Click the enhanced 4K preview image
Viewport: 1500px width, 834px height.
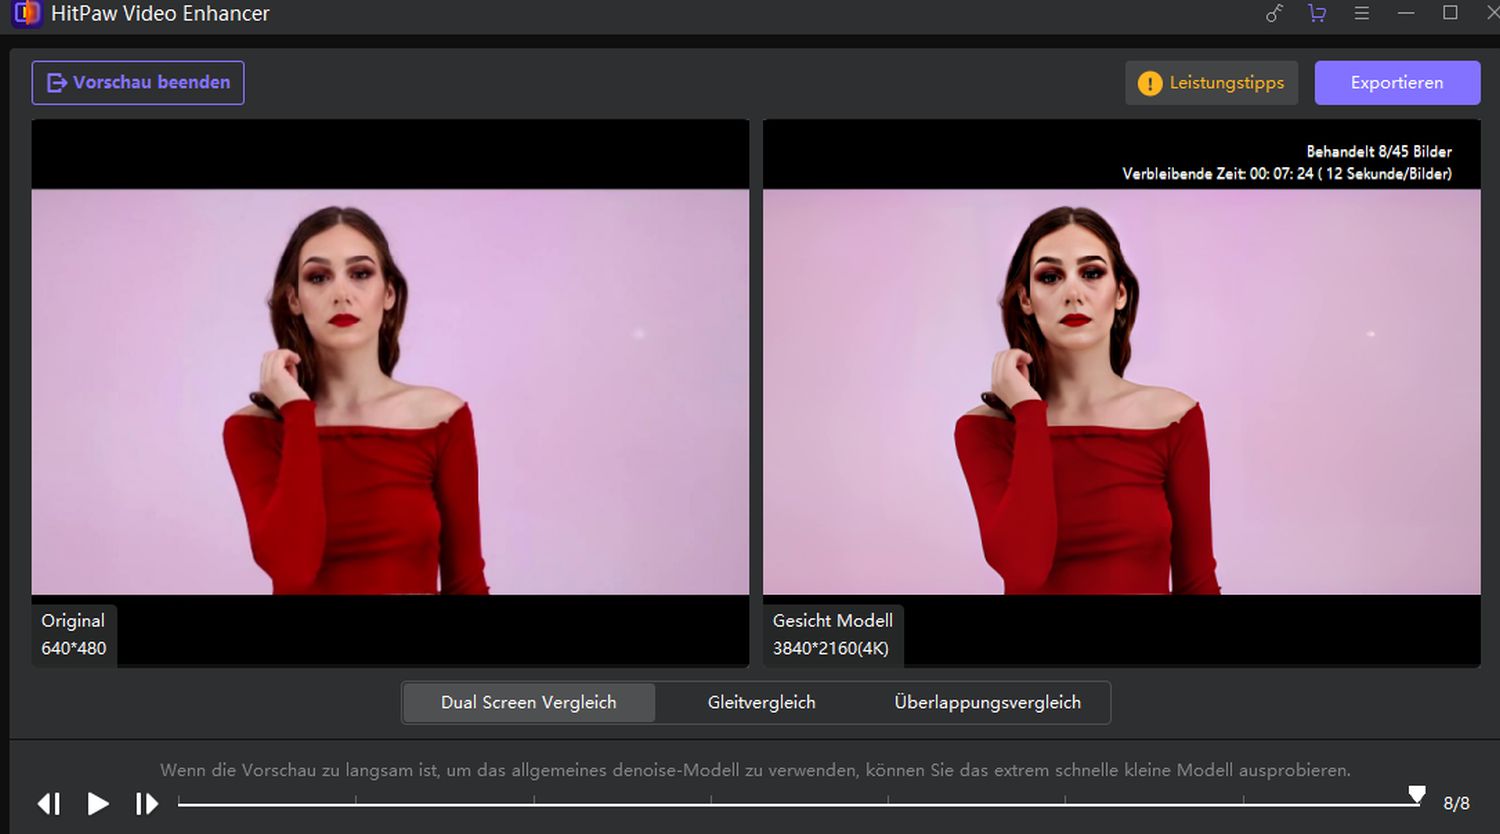pos(1121,391)
